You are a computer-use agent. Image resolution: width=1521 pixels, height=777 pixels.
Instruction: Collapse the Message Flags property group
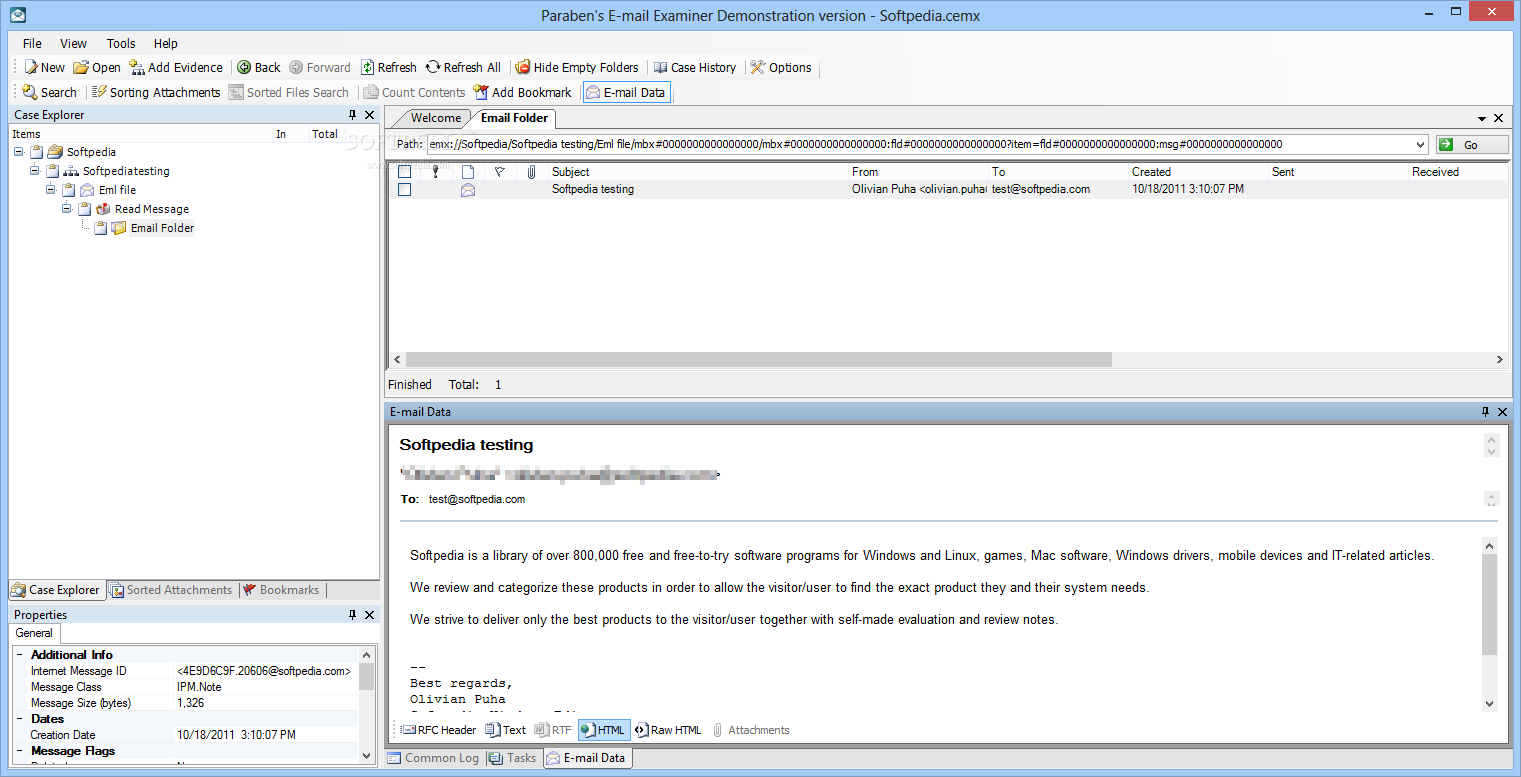19,751
